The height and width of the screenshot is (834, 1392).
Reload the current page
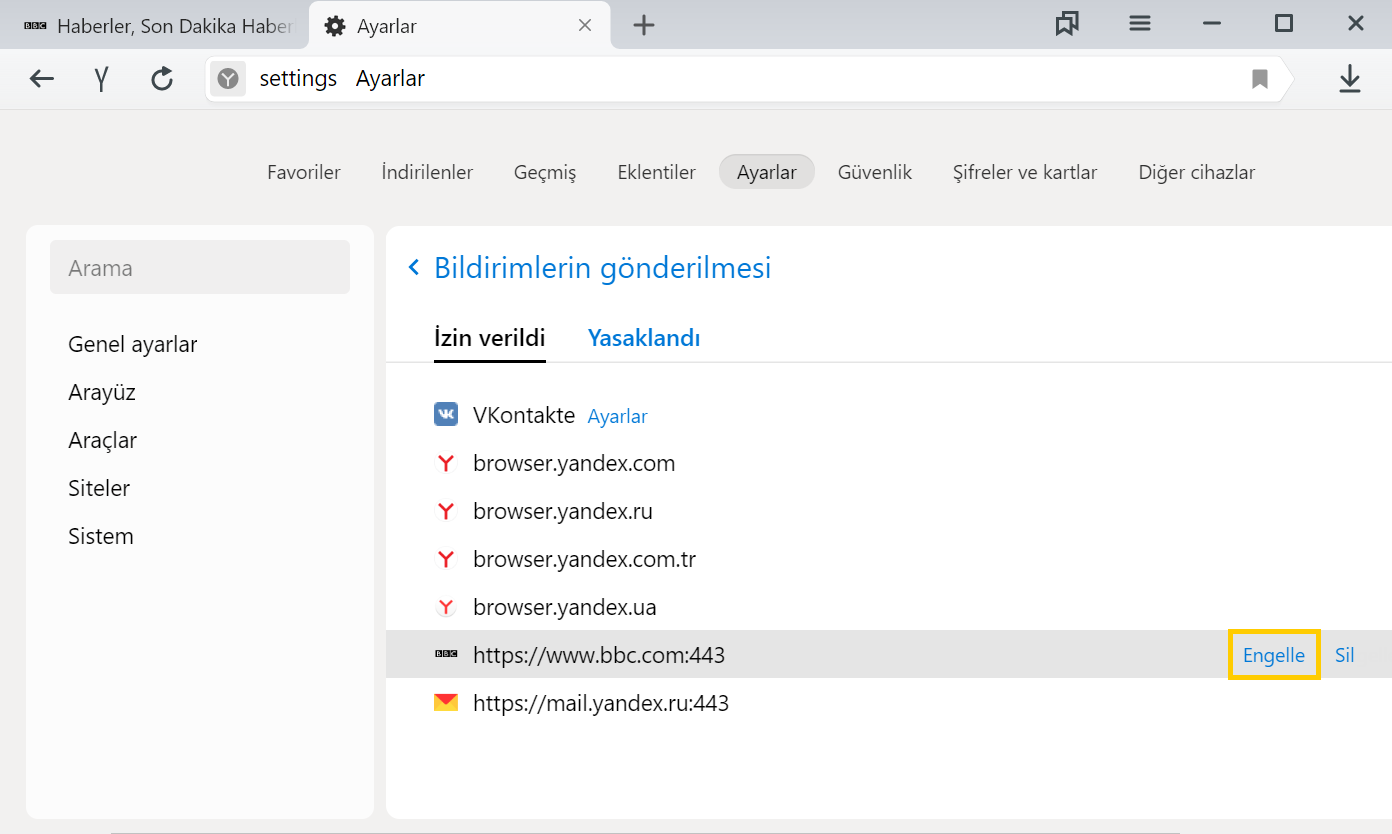[x=162, y=79]
